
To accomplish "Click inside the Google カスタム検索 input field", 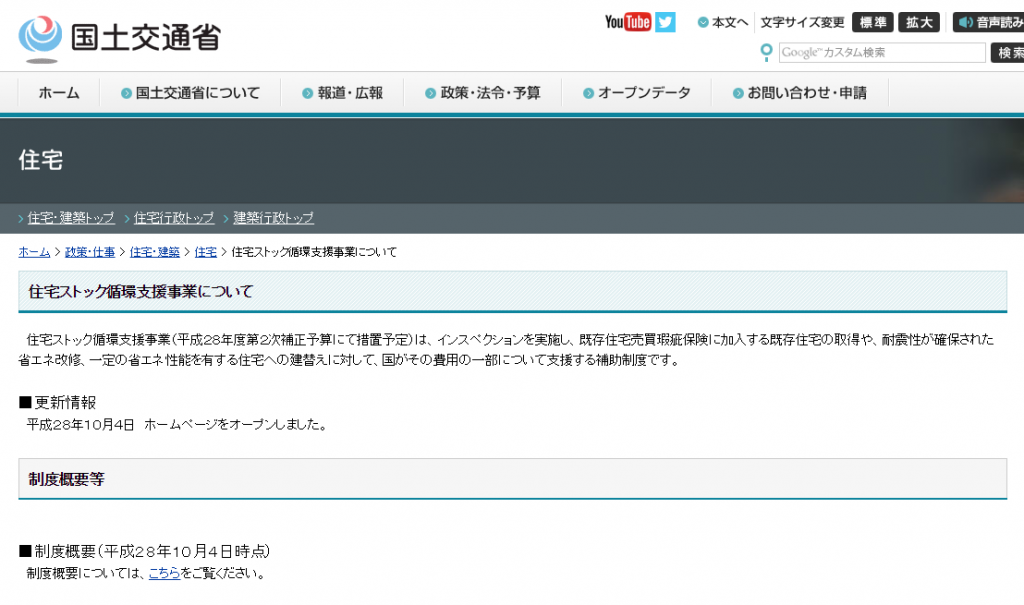I will (x=884, y=52).
